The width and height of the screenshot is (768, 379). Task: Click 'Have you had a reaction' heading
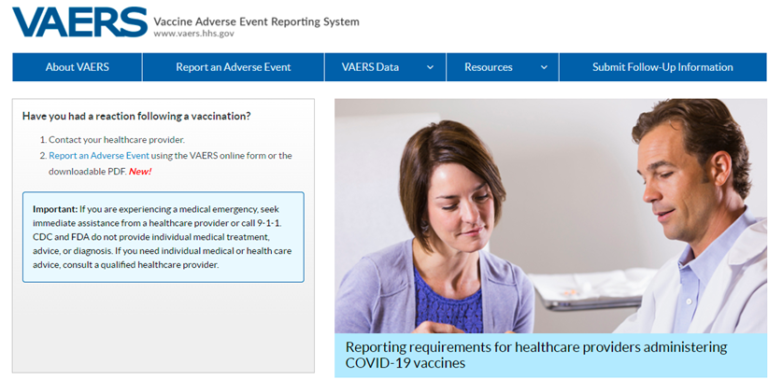[x=137, y=117]
